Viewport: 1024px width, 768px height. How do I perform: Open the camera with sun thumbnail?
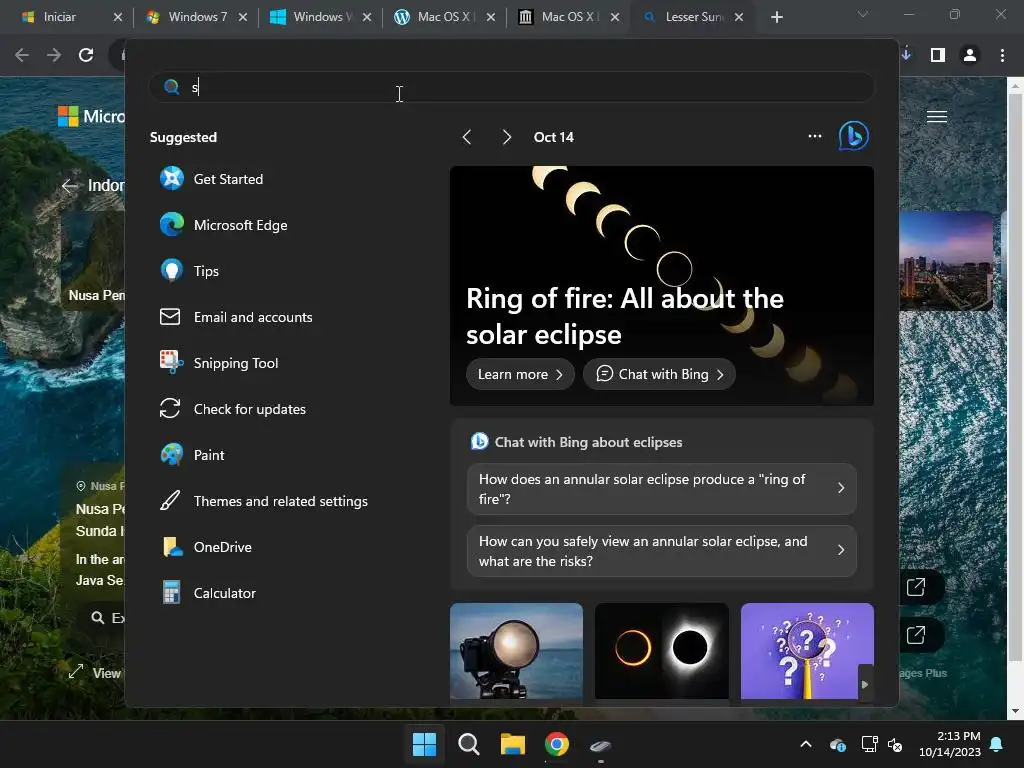point(516,651)
